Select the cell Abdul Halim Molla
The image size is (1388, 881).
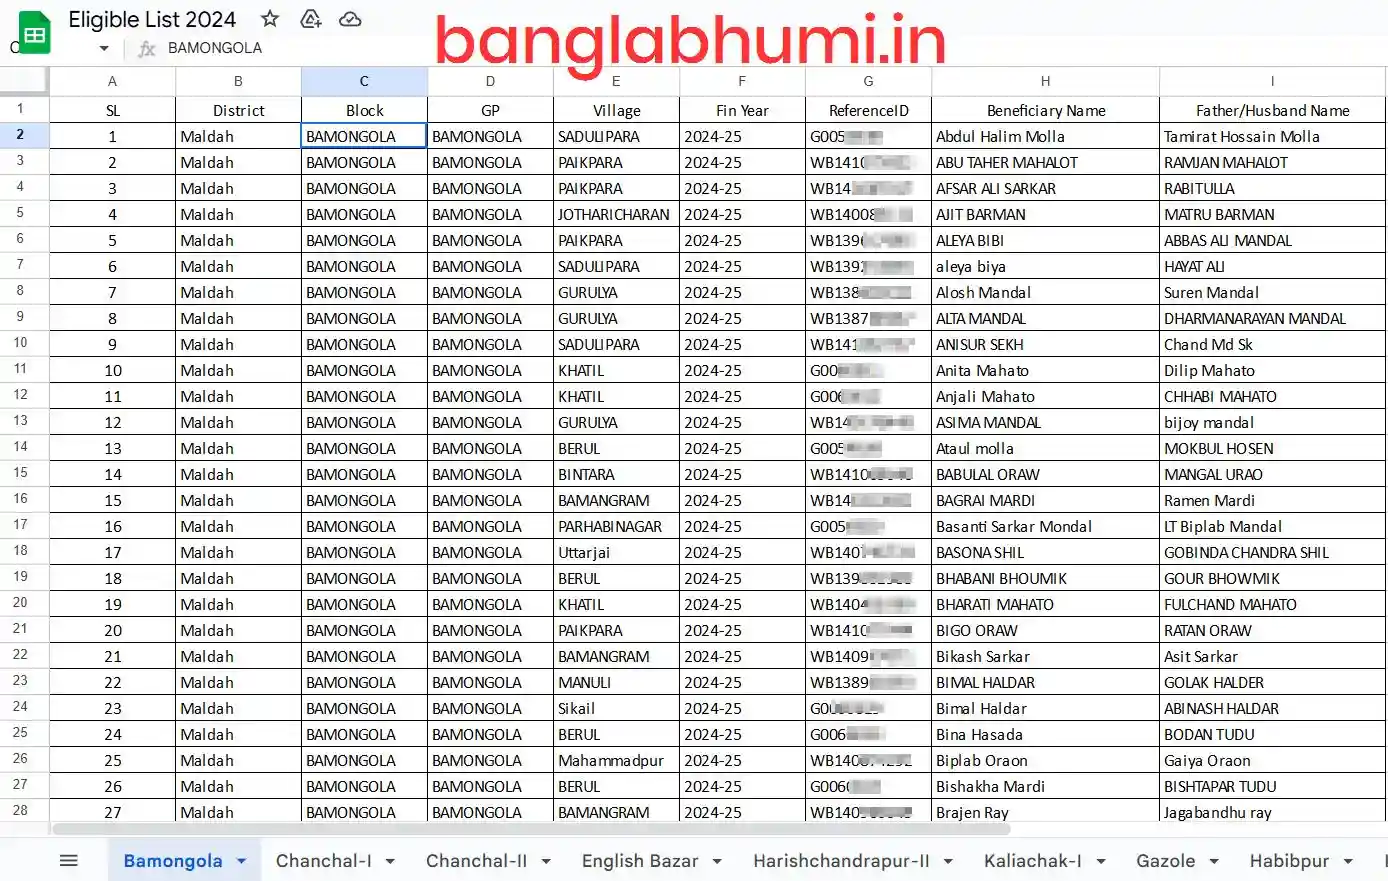point(1045,136)
